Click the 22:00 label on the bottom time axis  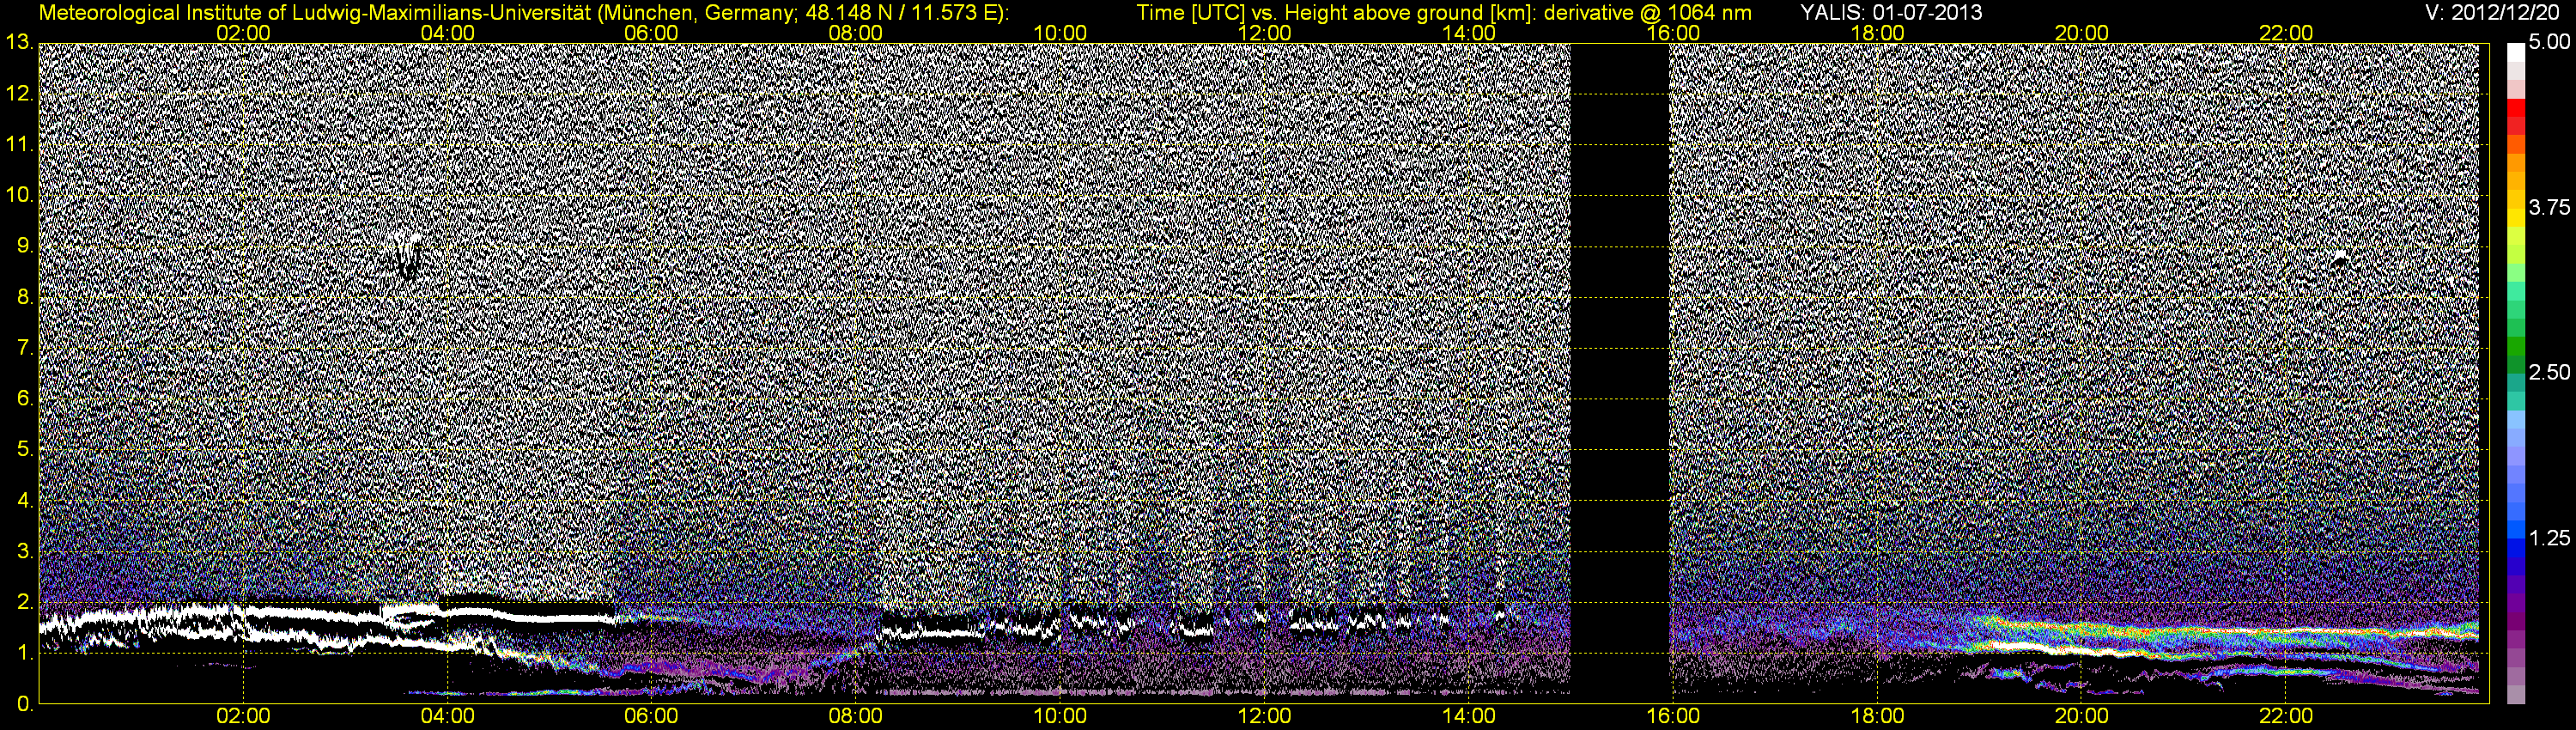point(2286,716)
